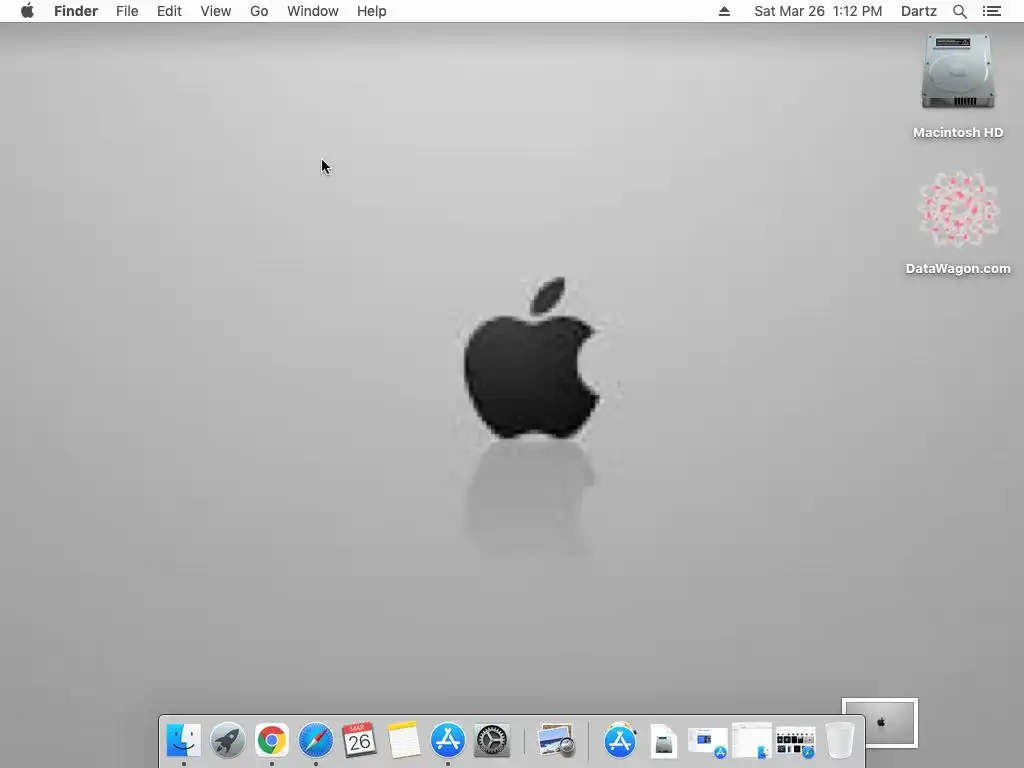Open the running App Store in the Dock

tap(447, 741)
